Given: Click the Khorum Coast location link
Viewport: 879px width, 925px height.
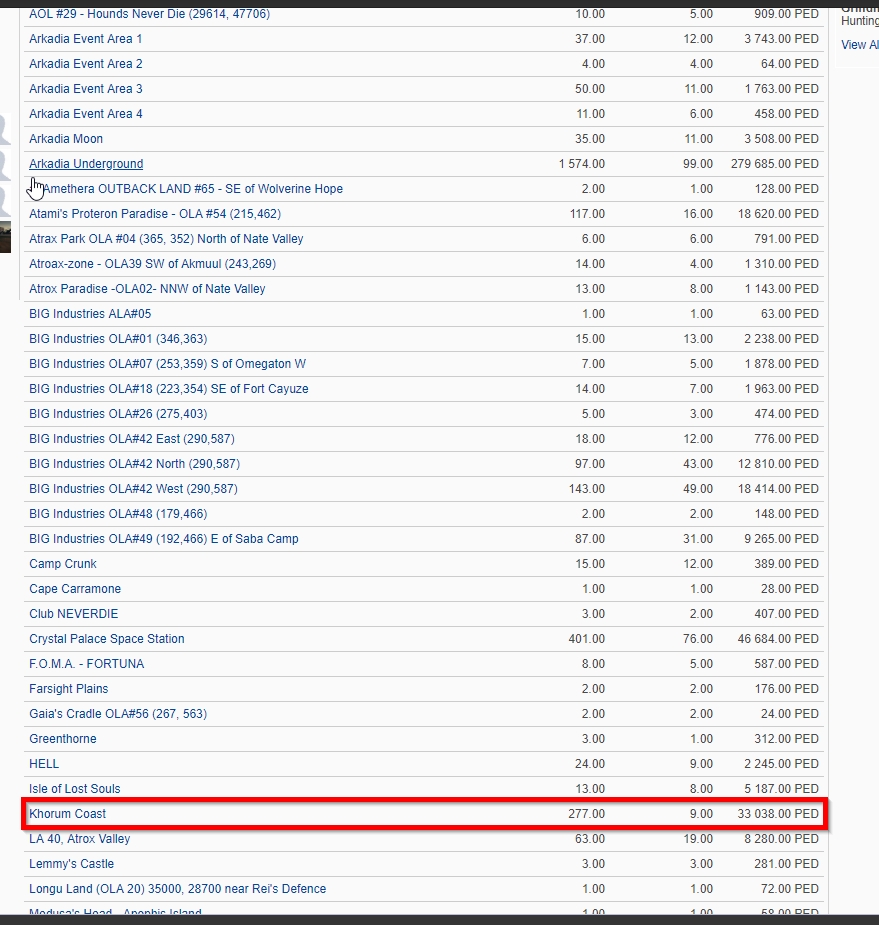Looking at the screenshot, I should point(67,814).
